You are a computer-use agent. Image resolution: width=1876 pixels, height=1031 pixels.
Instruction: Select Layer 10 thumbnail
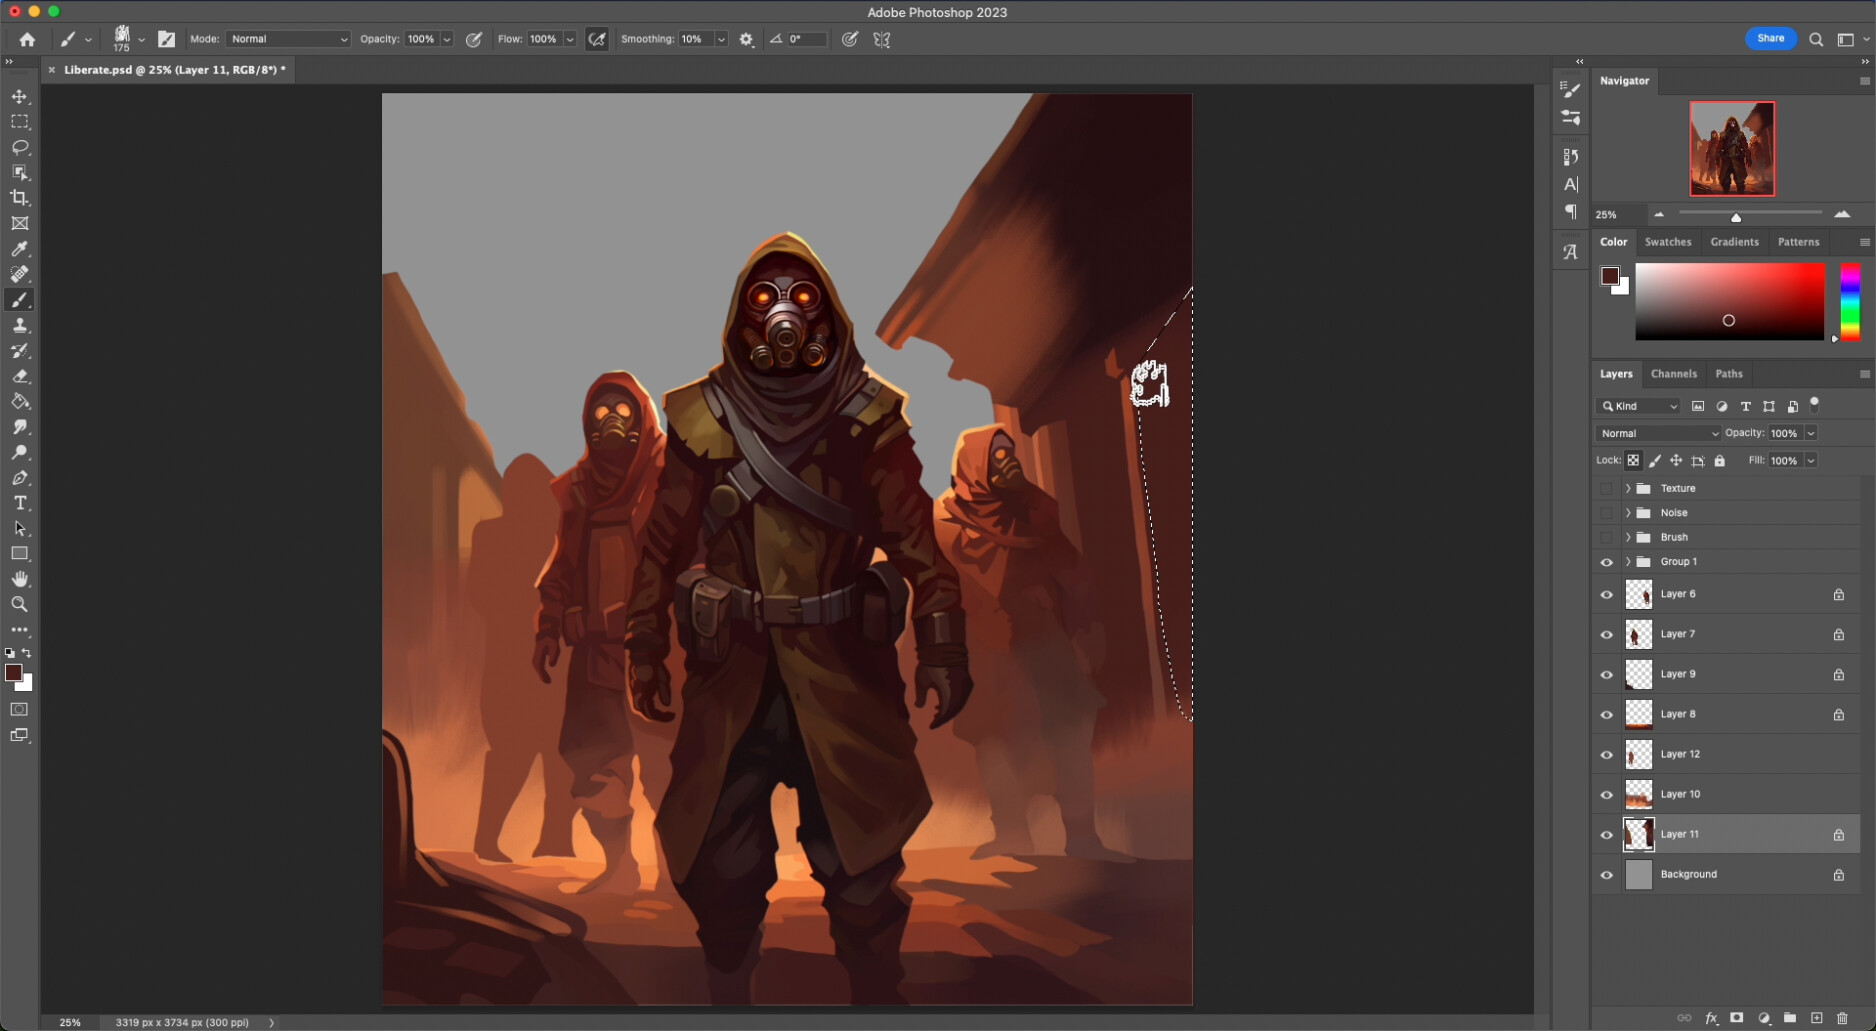1638,795
